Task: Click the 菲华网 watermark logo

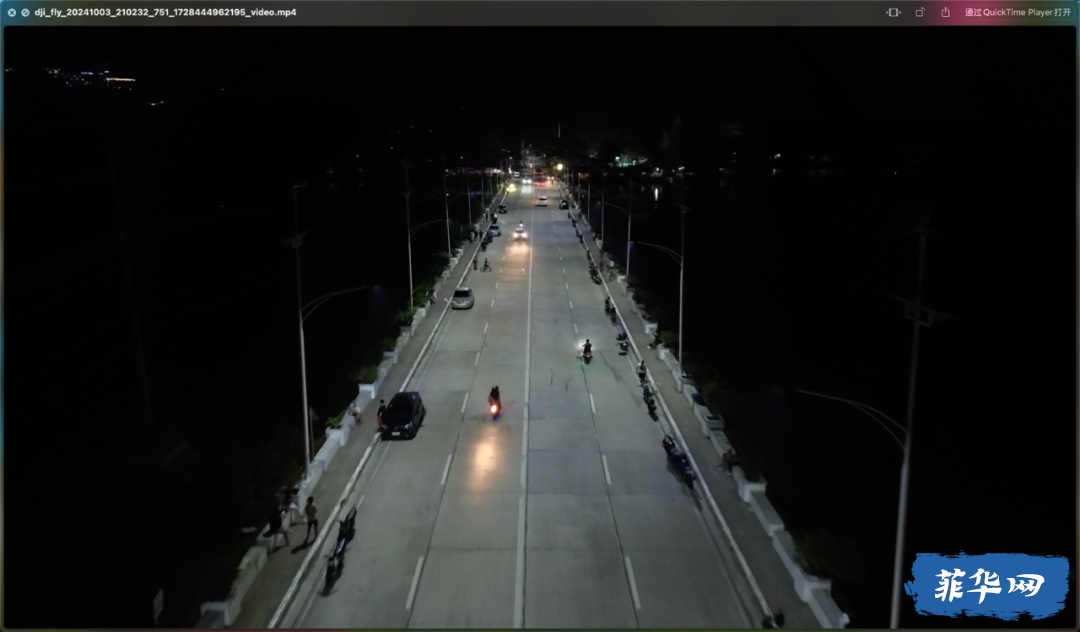Action: coord(989,585)
